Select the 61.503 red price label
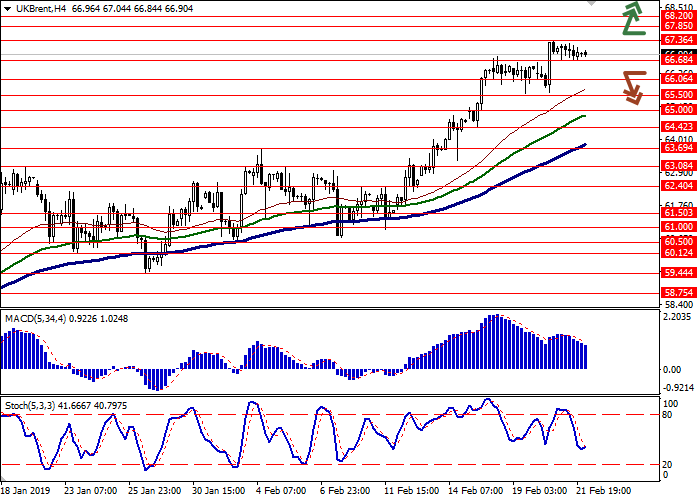700x500 pixels. tap(678, 213)
